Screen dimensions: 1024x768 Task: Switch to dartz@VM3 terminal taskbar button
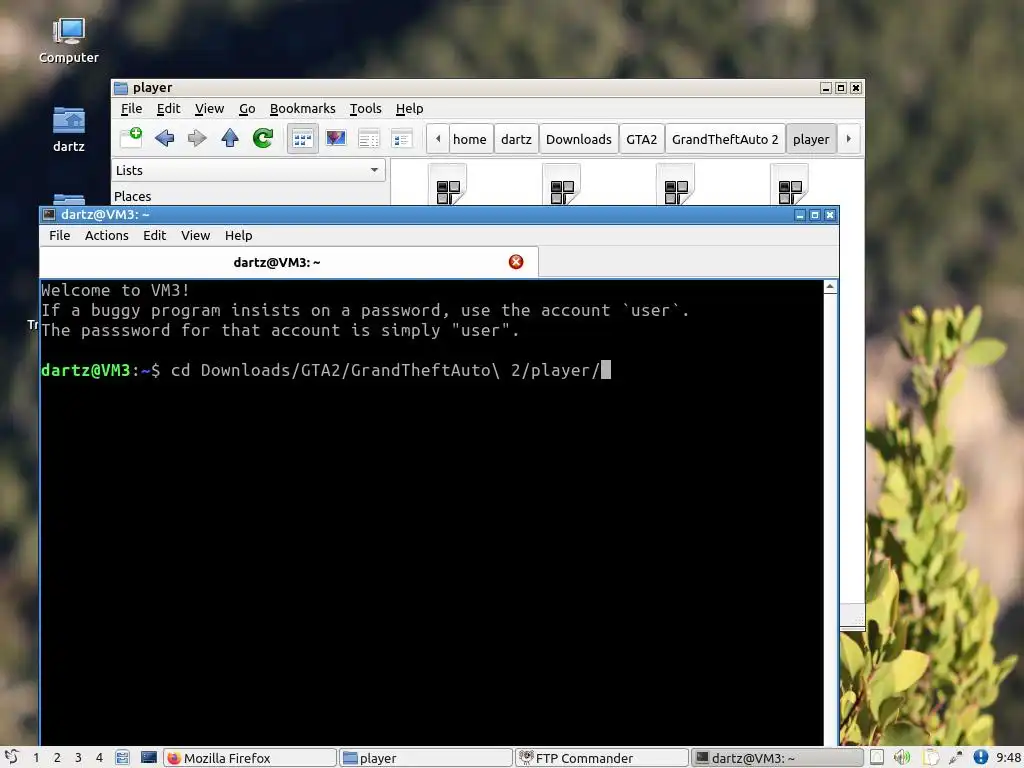[777, 758]
